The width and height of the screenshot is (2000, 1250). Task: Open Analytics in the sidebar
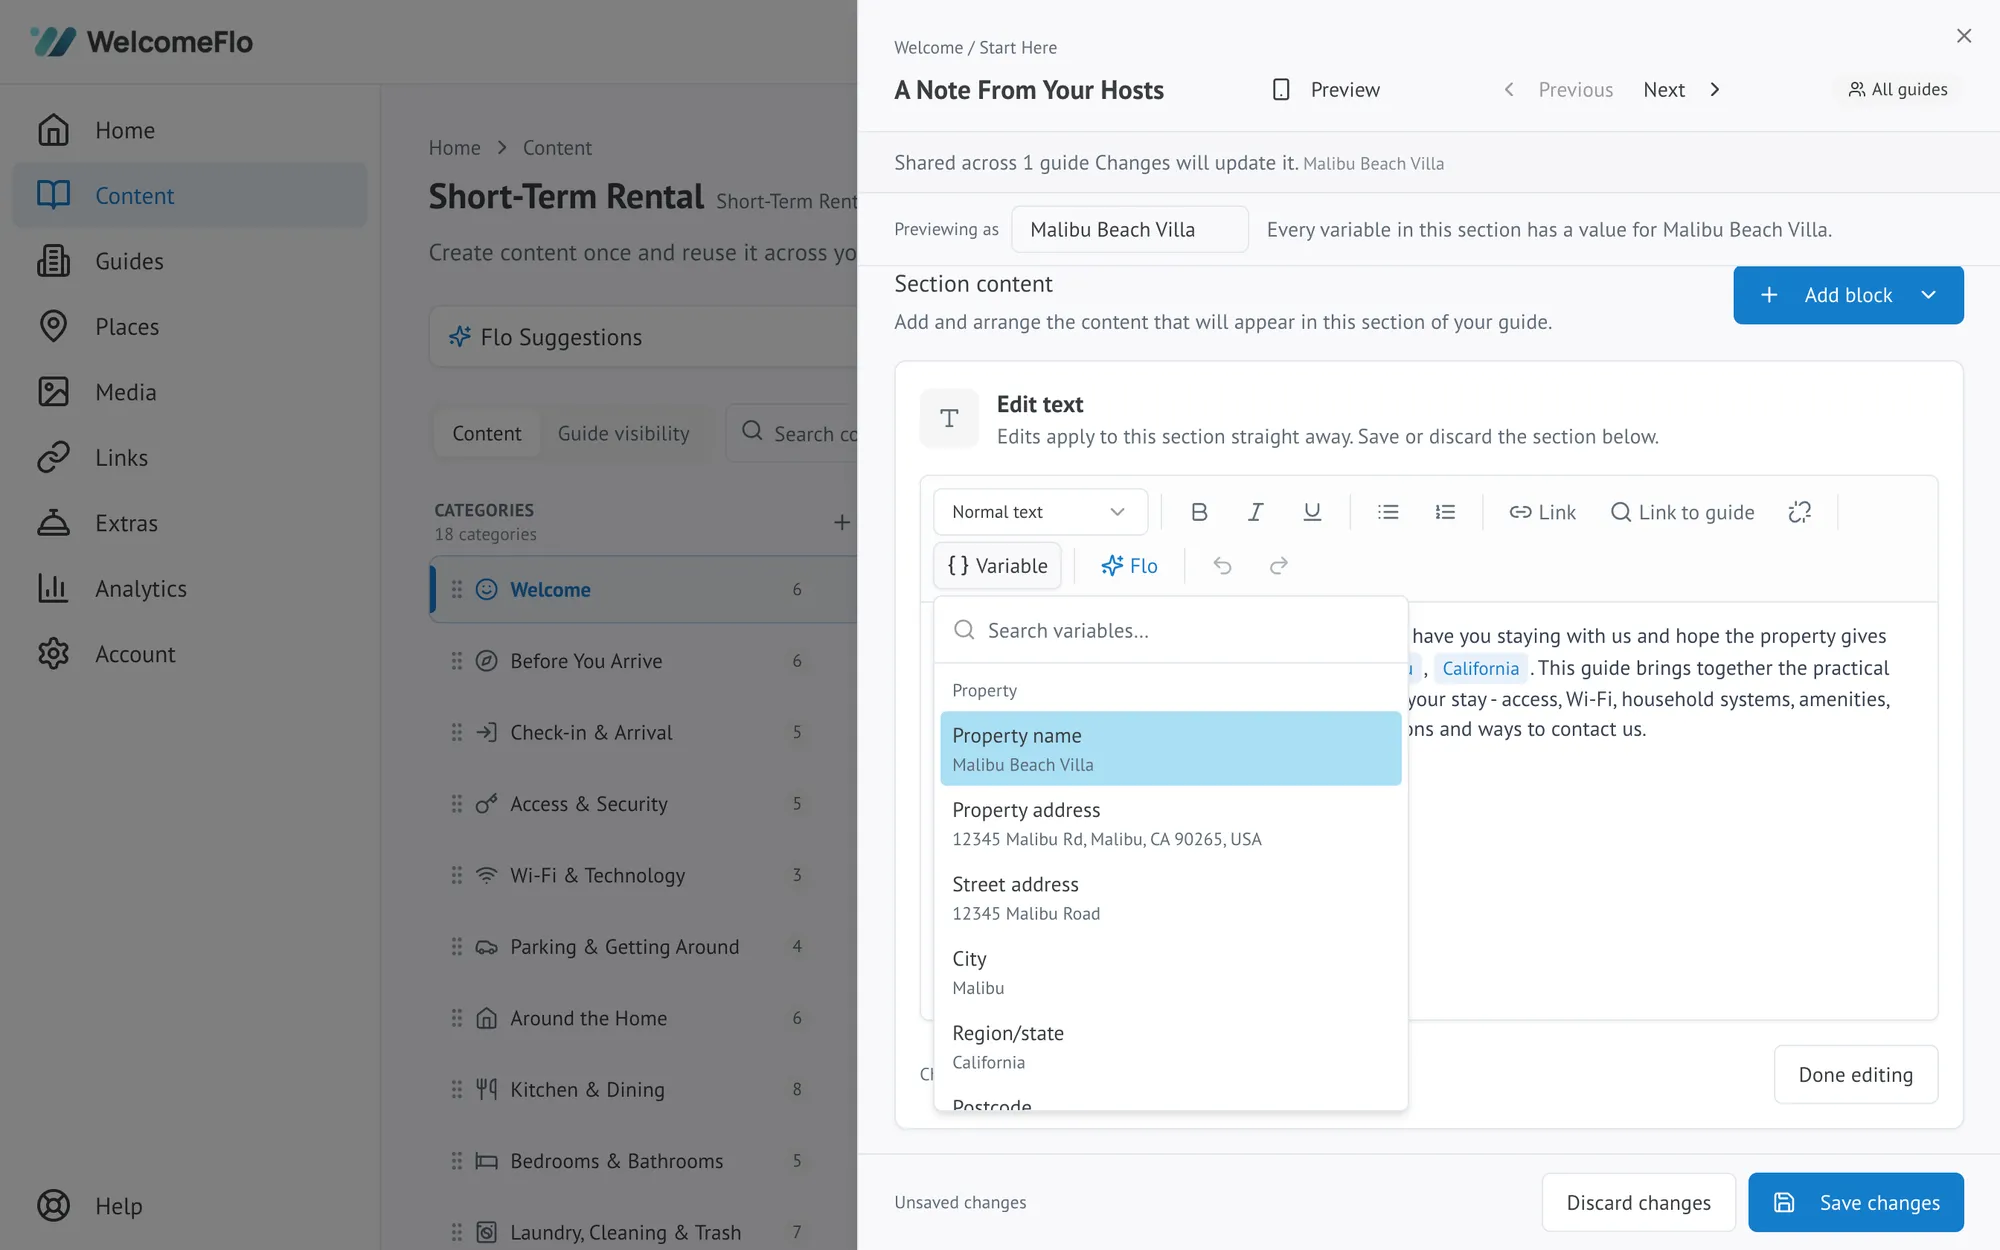[190, 589]
